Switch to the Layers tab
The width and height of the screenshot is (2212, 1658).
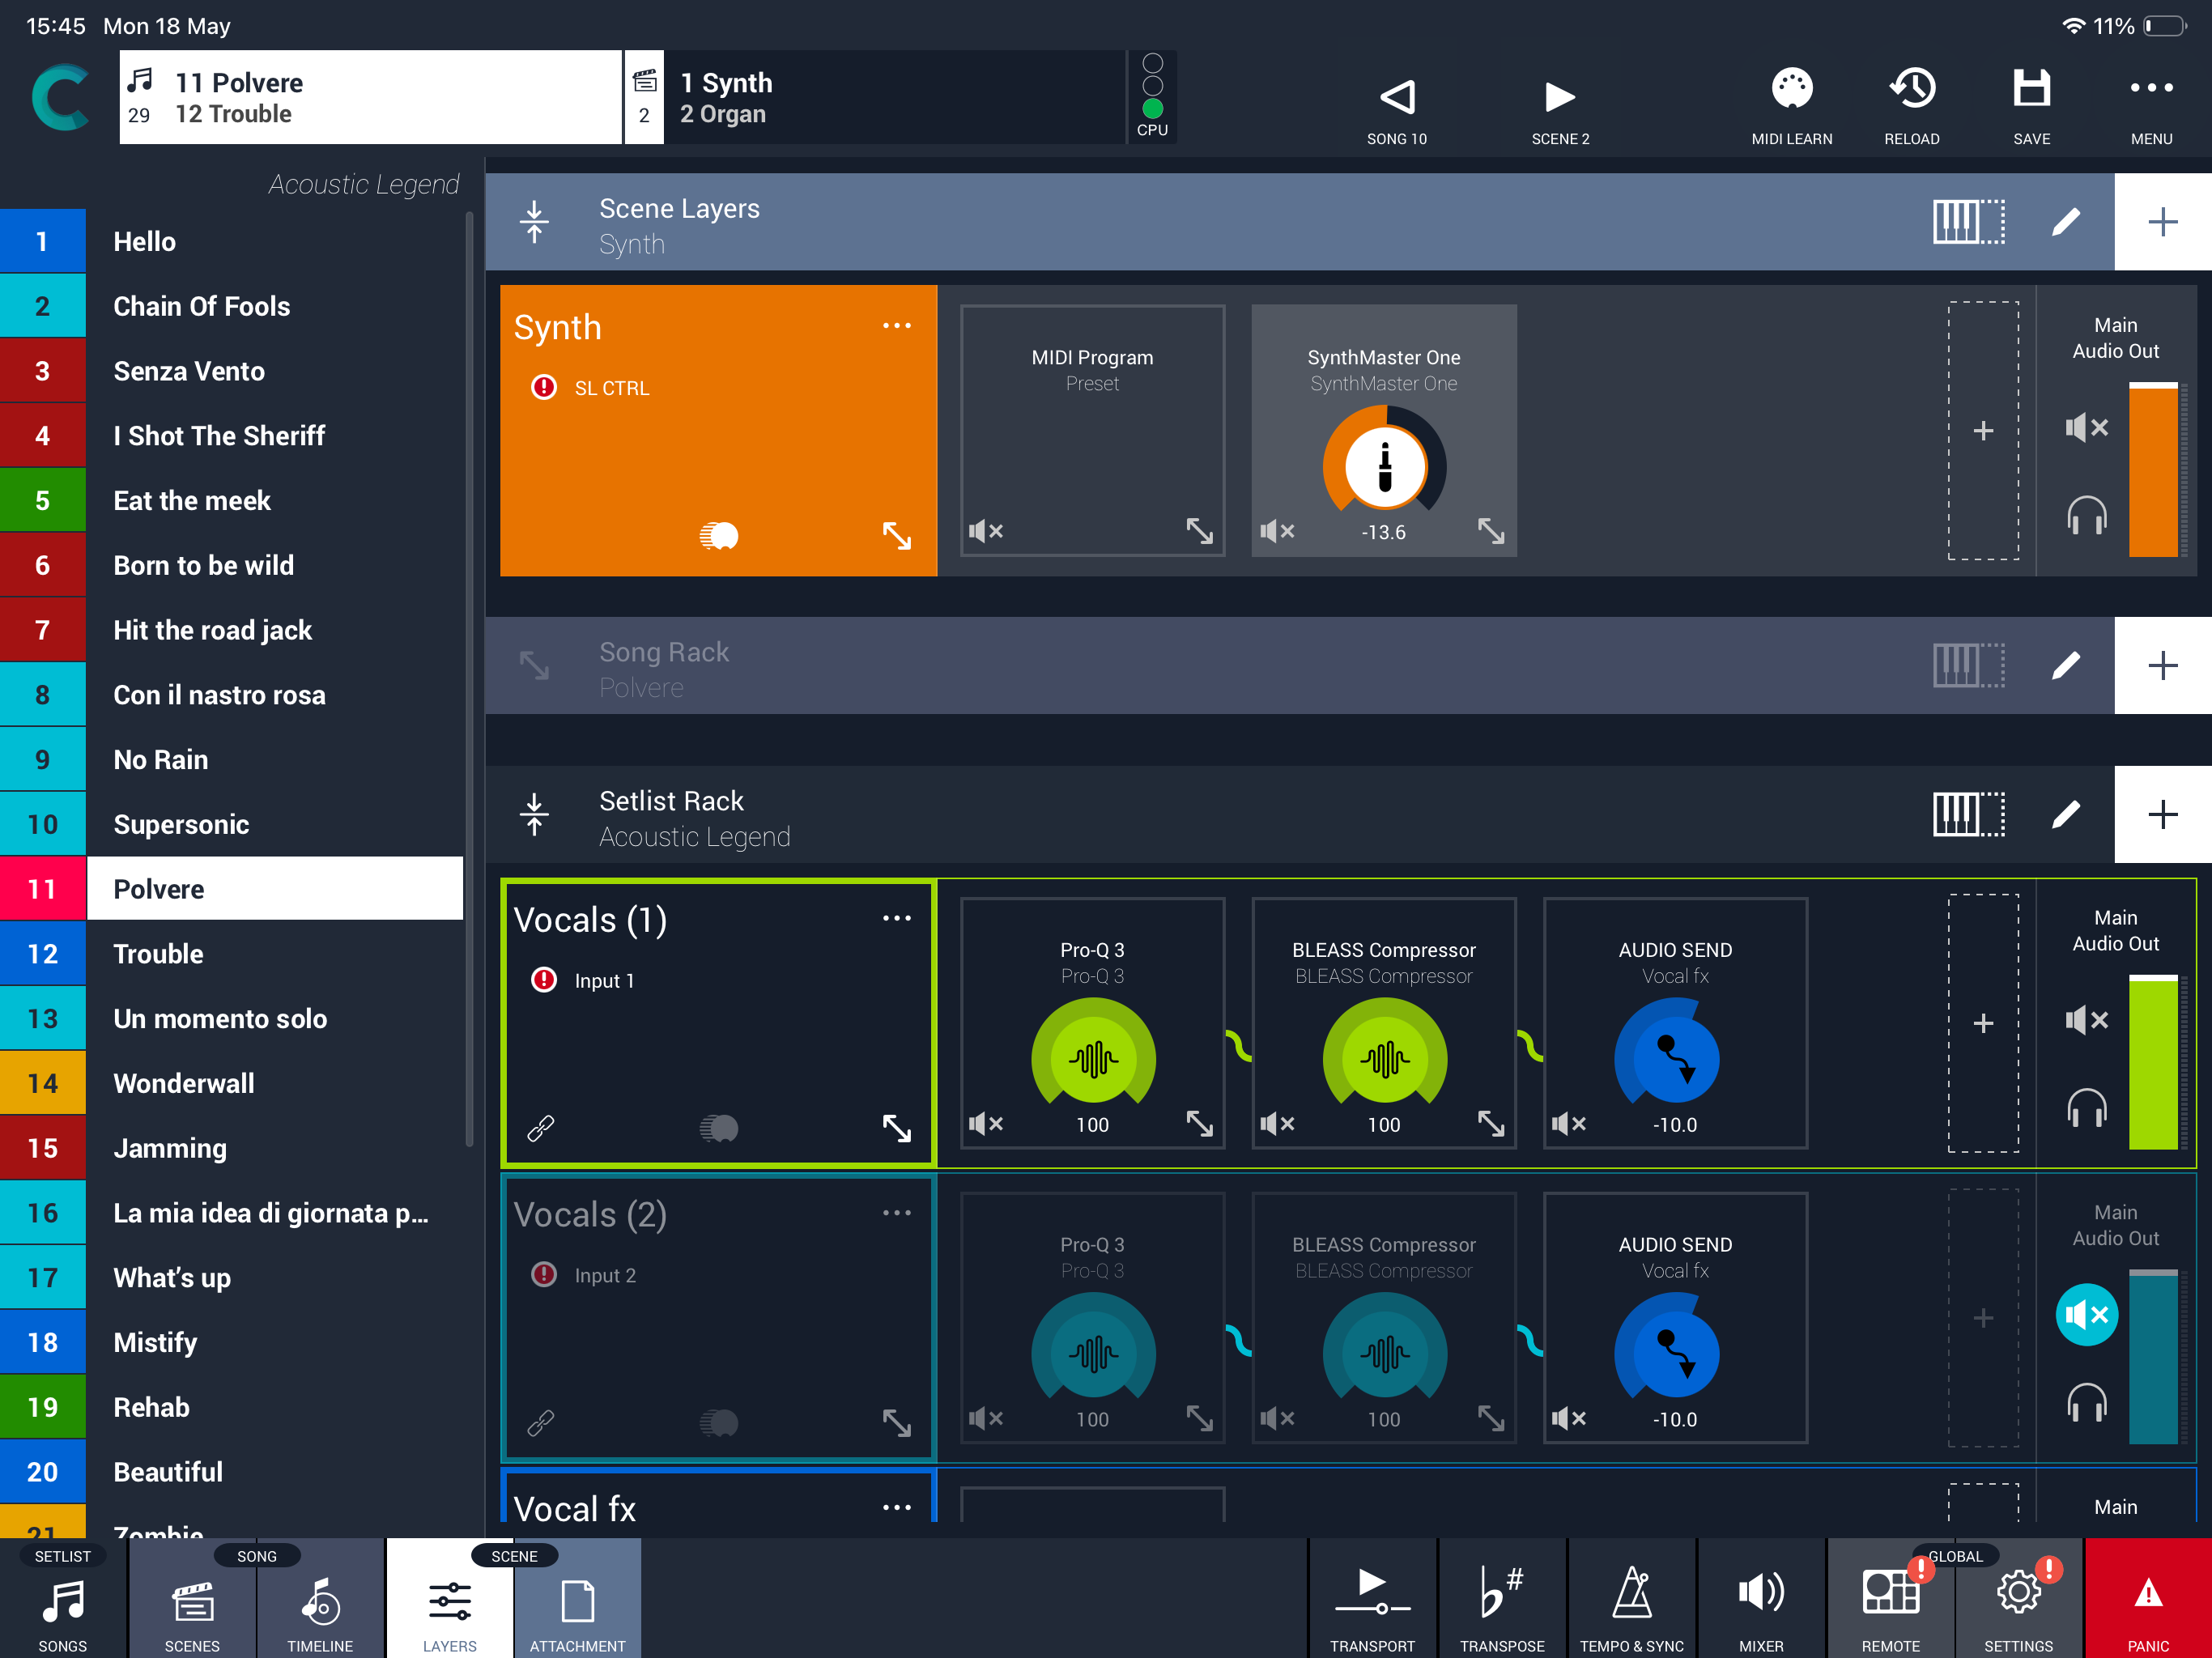coord(449,1598)
